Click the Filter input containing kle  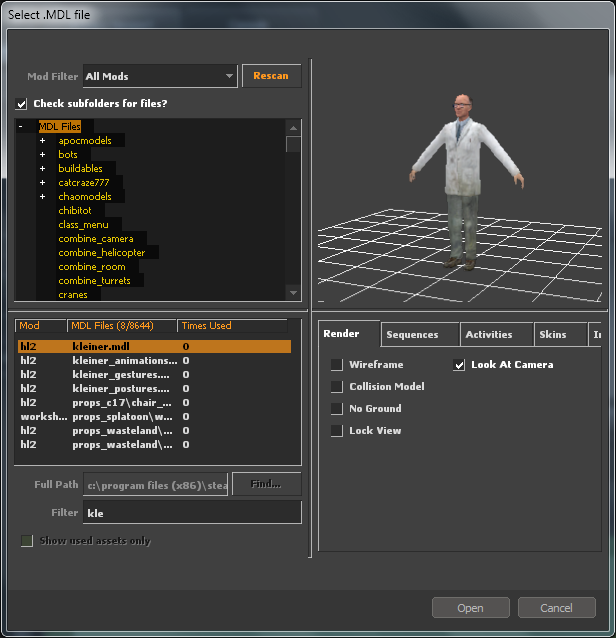click(x=192, y=513)
